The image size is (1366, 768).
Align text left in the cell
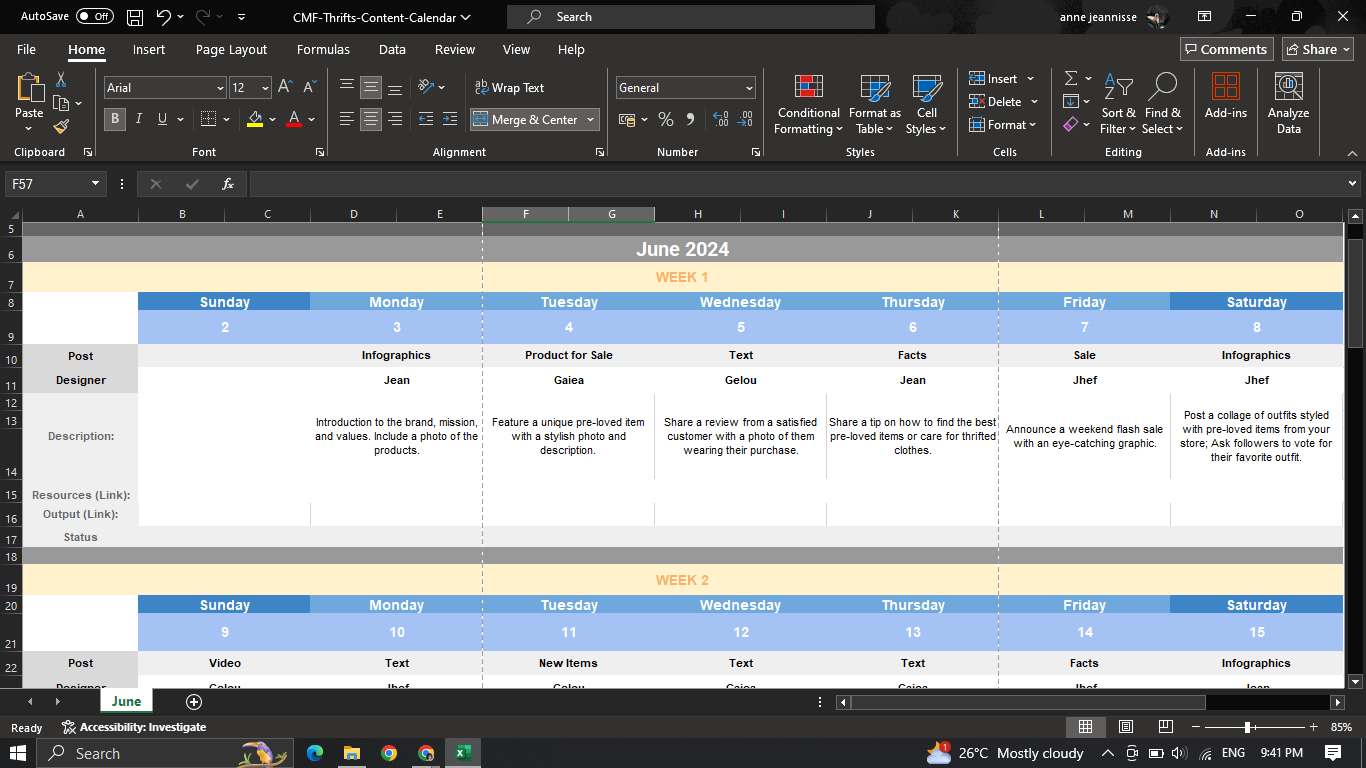coord(347,119)
